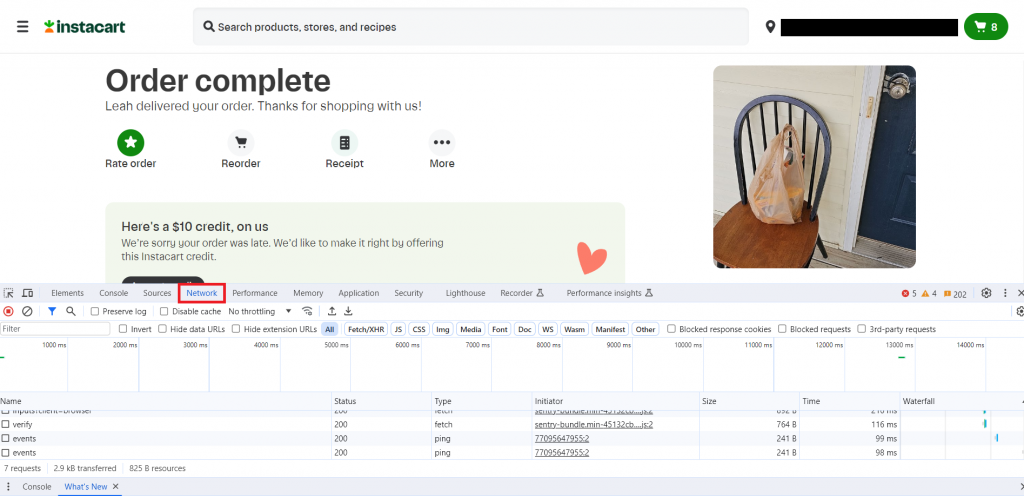
Task: Check Hide data URLs
Action: pos(163,329)
